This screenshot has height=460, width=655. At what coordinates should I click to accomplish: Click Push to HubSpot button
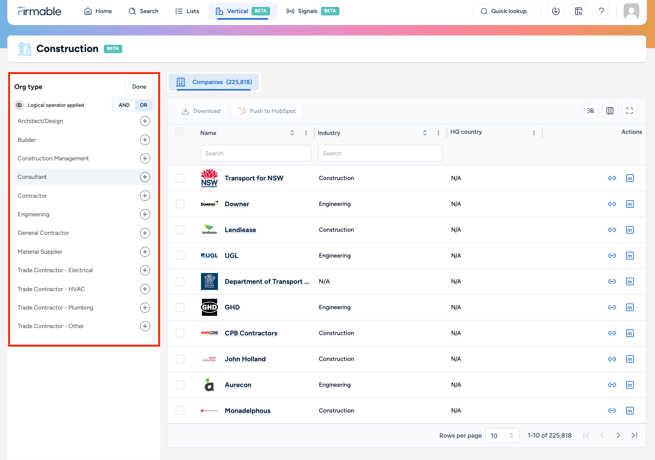click(x=267, y=111)
